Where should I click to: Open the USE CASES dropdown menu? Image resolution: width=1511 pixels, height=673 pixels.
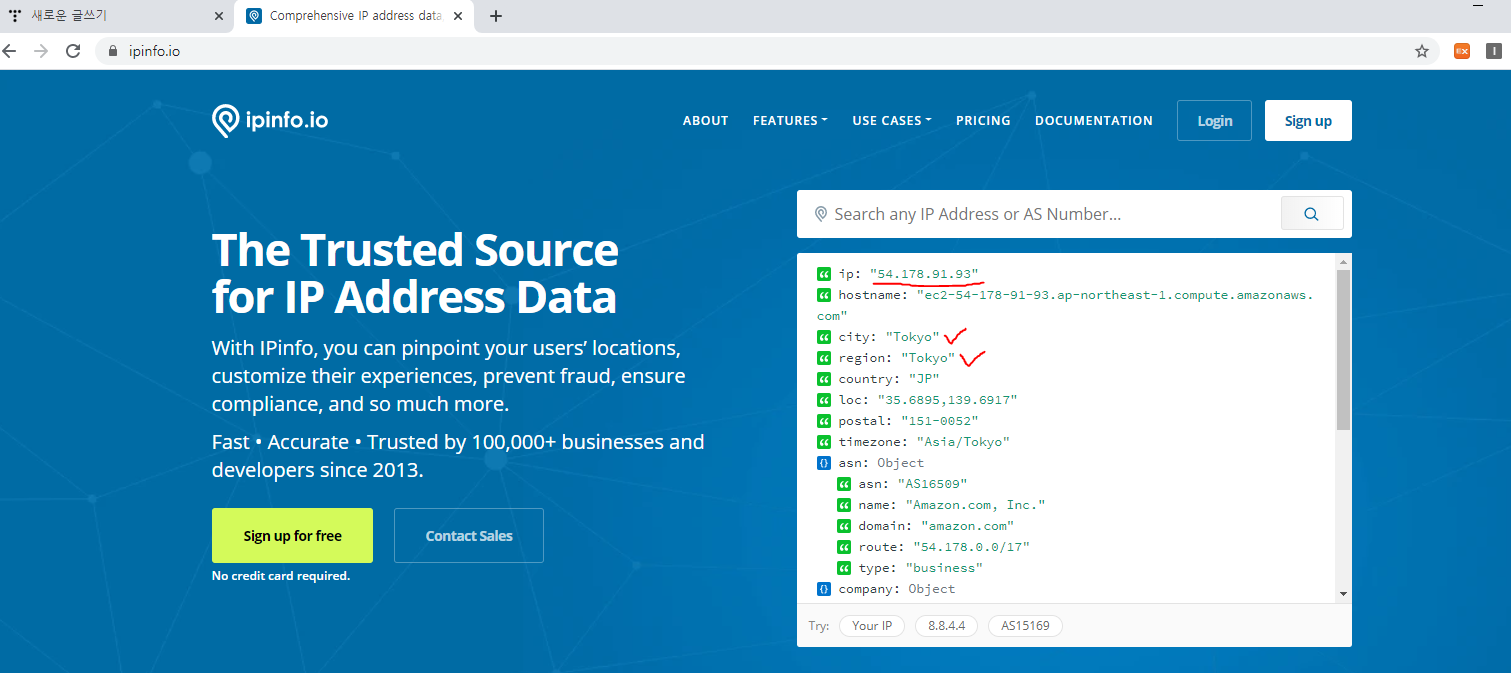[892, 120]
